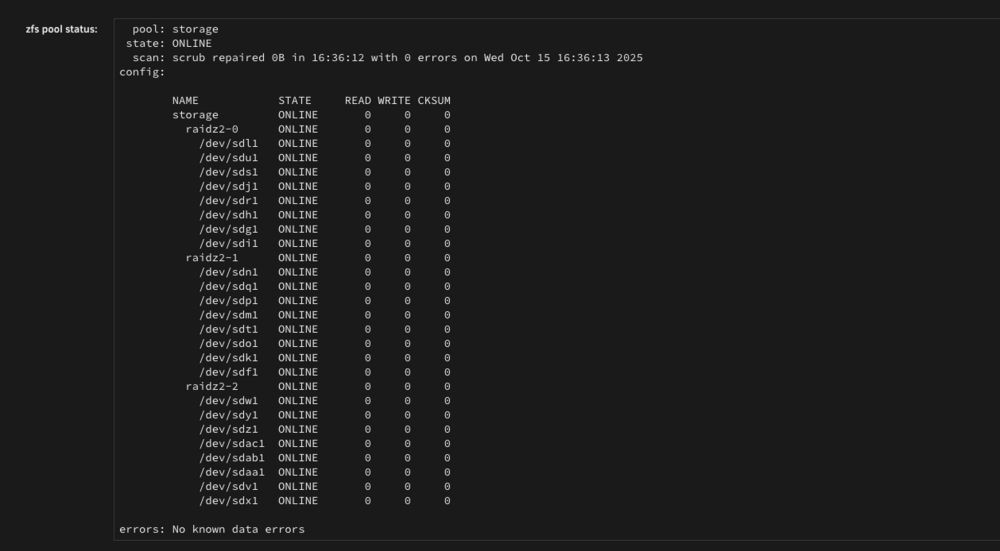Click device /dev/sdt1
The width and height of the screenshot is (1000, 551).
[x=228, y=329]
